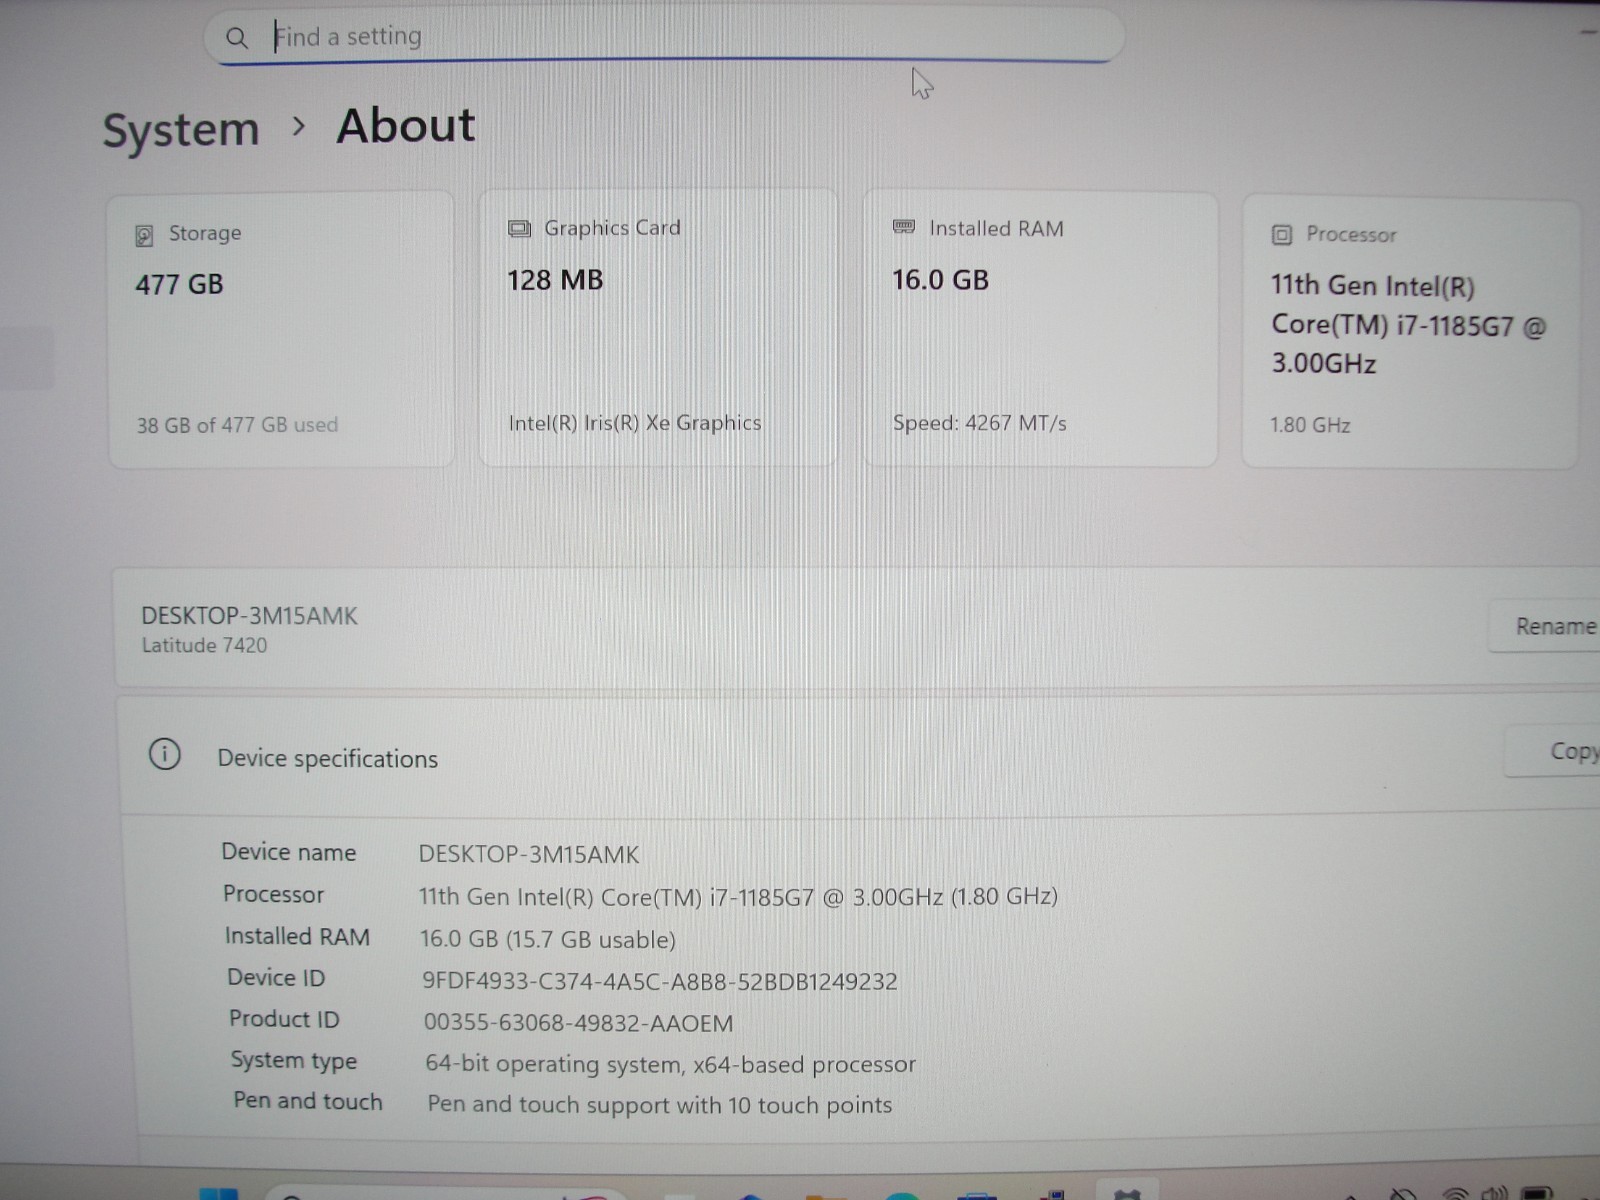Click the Product ID label

[284, 1019]
